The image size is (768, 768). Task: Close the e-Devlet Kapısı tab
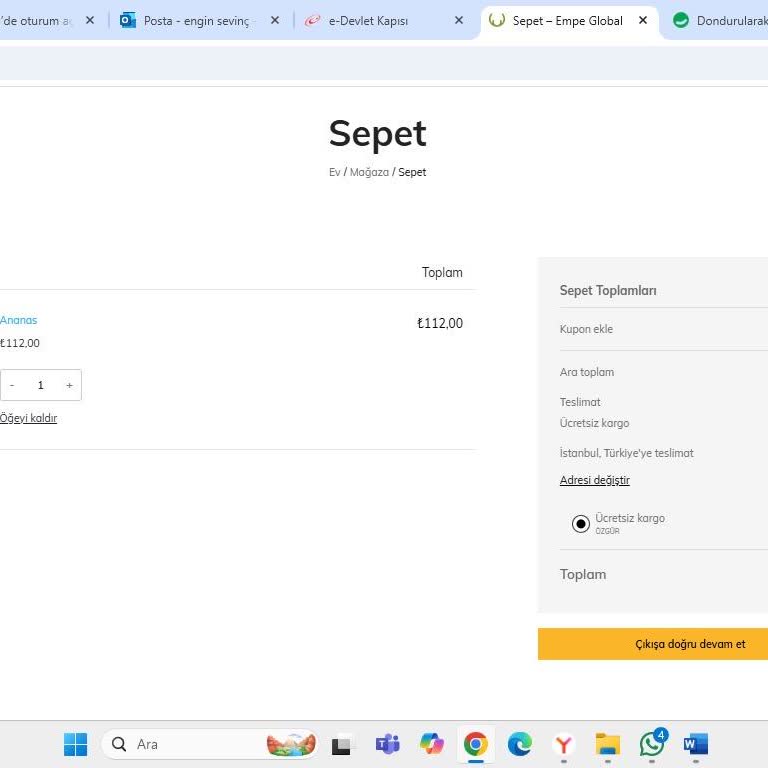click(x=458, y=20)
